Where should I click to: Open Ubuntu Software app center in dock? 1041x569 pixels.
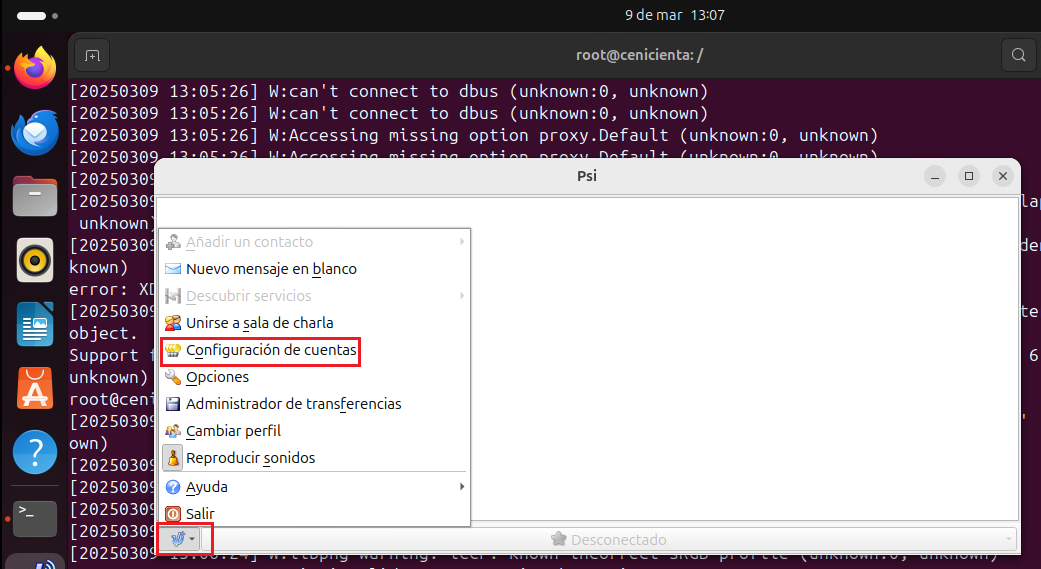point(35,388)
